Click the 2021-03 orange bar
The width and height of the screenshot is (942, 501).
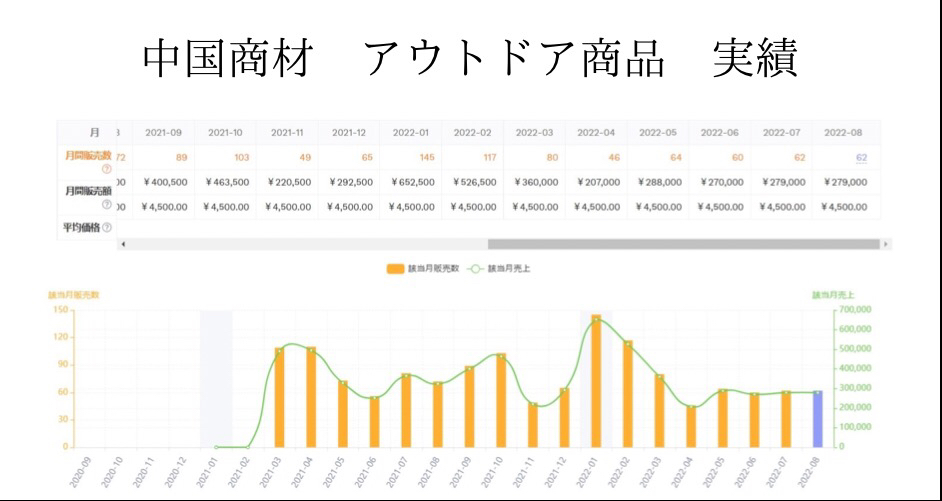tap(279, 397)
